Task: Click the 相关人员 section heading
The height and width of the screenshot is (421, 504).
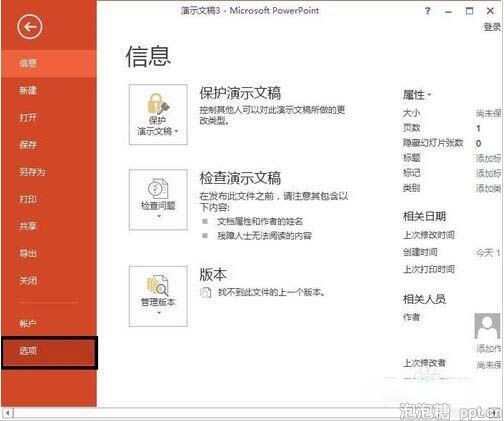Action: coord(424,299)
